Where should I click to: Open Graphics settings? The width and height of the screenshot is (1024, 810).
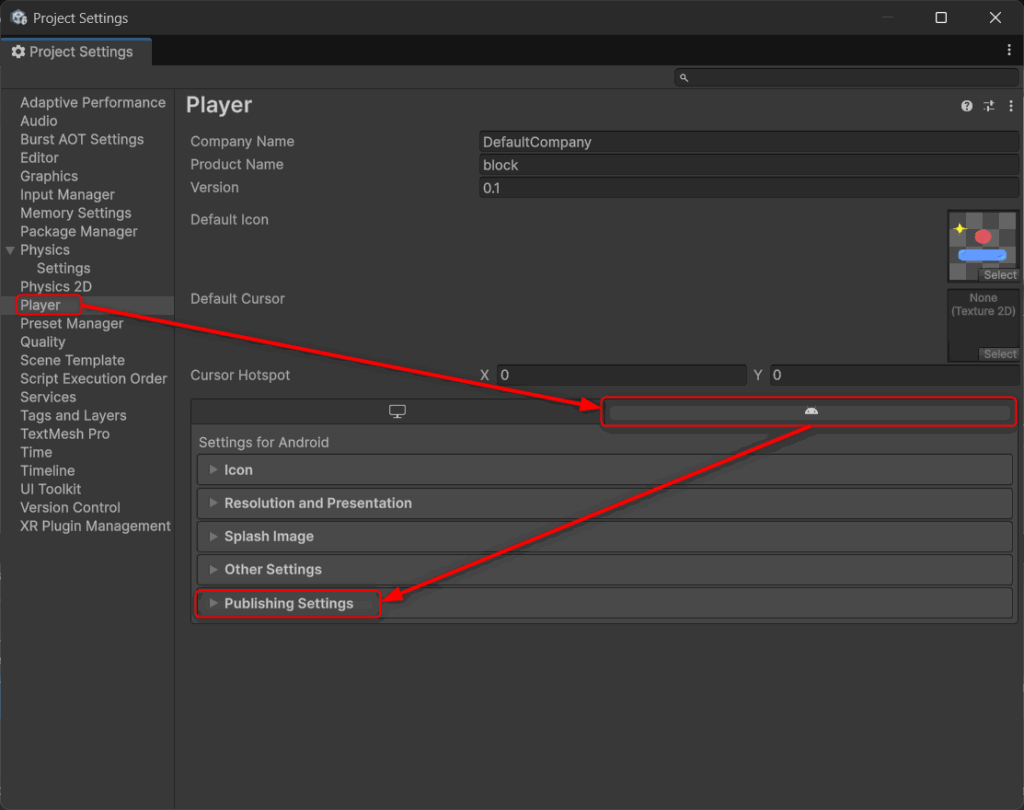49,176
